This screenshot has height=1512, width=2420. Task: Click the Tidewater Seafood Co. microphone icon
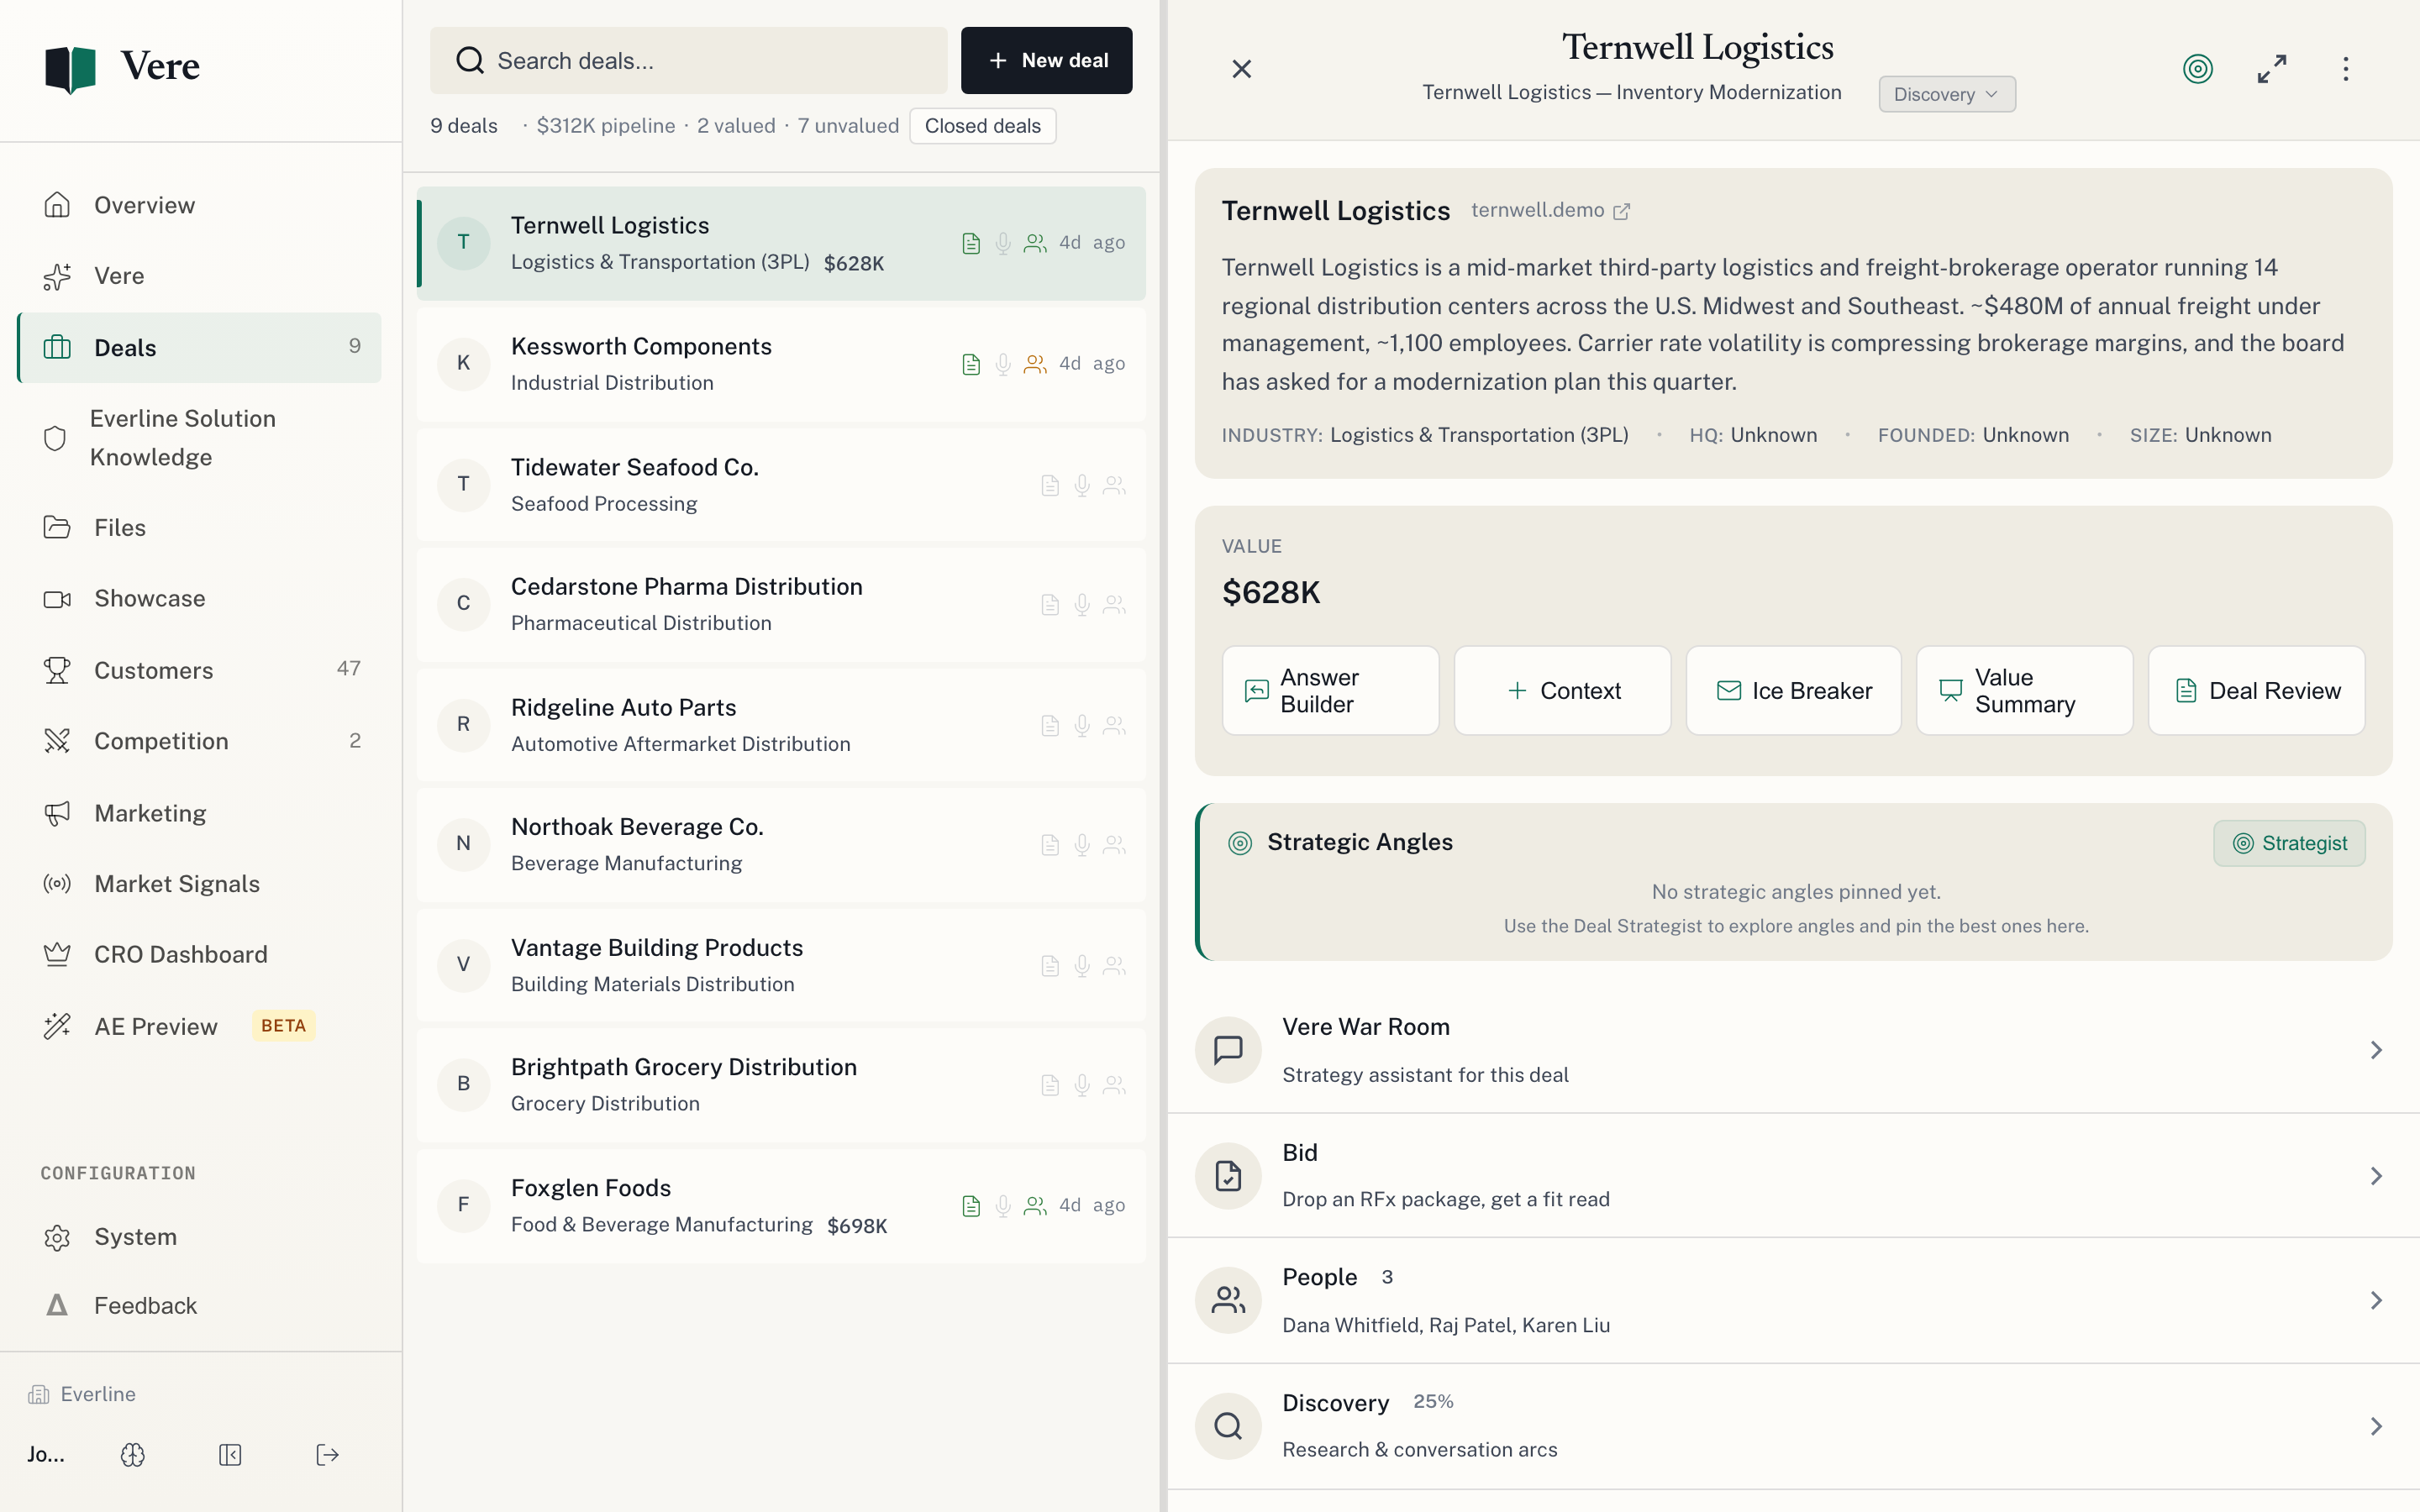(1082, 485)
